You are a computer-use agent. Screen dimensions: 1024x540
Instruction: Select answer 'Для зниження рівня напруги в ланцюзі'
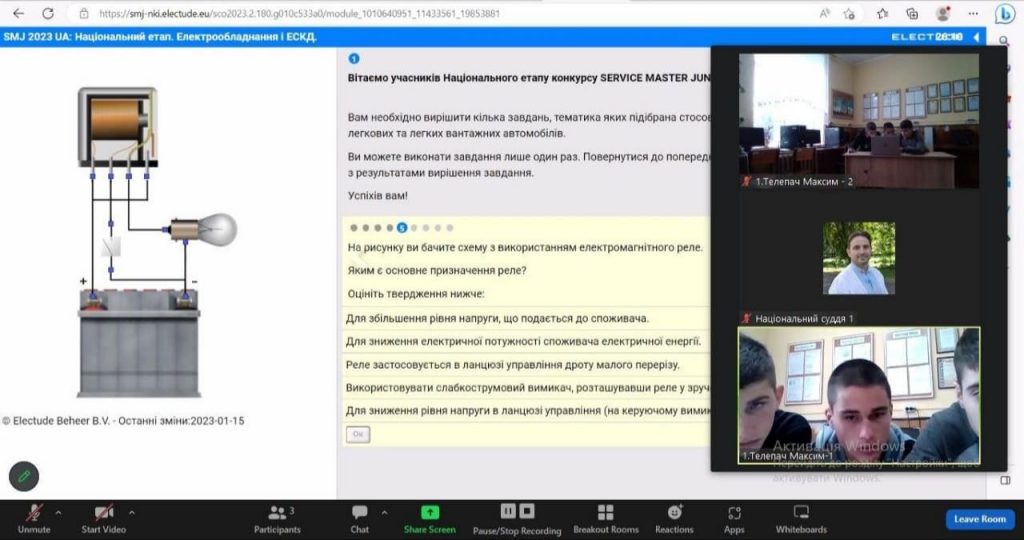pyautogui.click(x=526, y=411)
